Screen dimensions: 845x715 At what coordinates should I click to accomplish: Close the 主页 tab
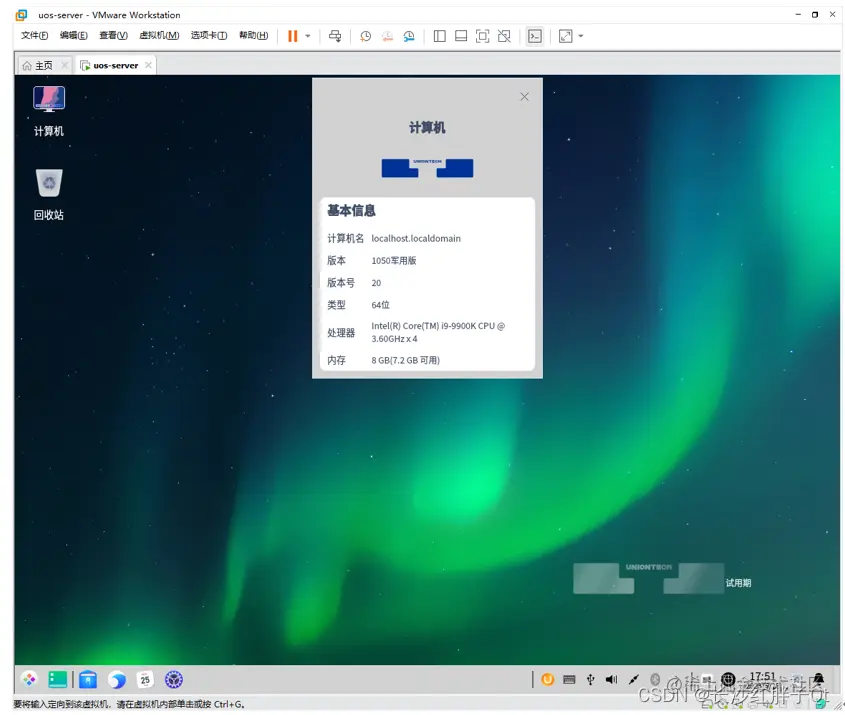coord(64,65)
